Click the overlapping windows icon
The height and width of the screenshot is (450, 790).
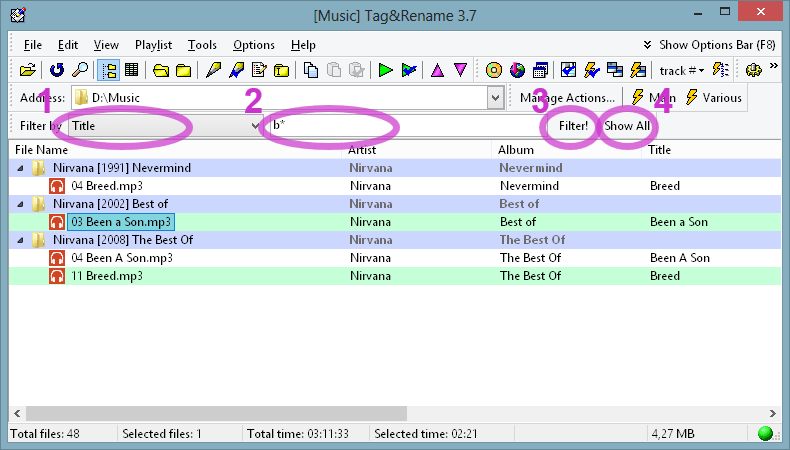point(615,70)
